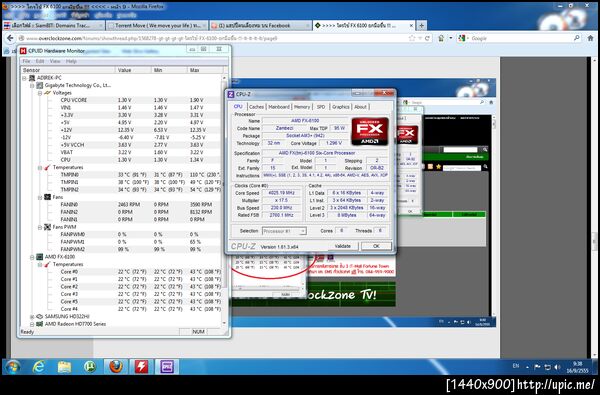
Task: Switch to CPU-Z Mainboard tab
Action: [279, 107]
